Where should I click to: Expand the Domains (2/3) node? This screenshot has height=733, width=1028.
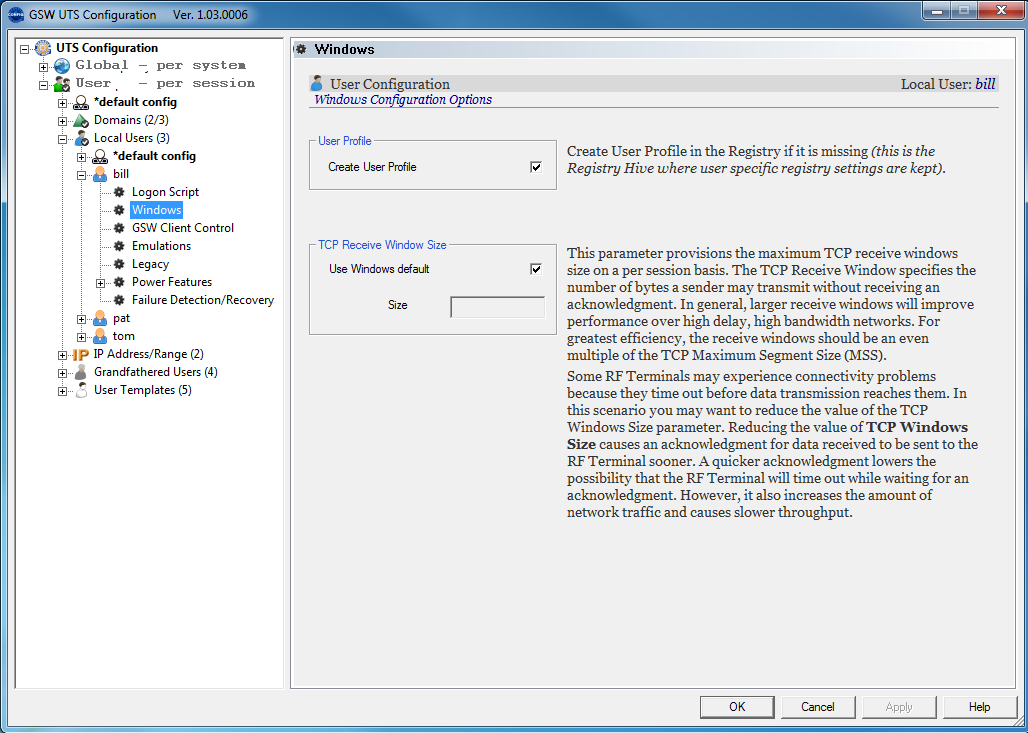tap(63, 121)
